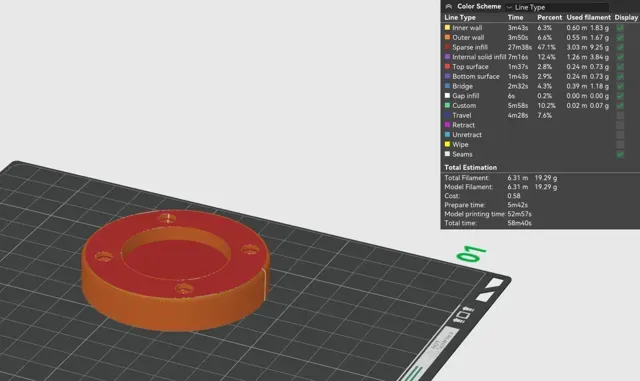The width and height of the screenshot is (640, 381).
Task: Click the Unretract cyan swatch
Action: [x=447, y=134]
